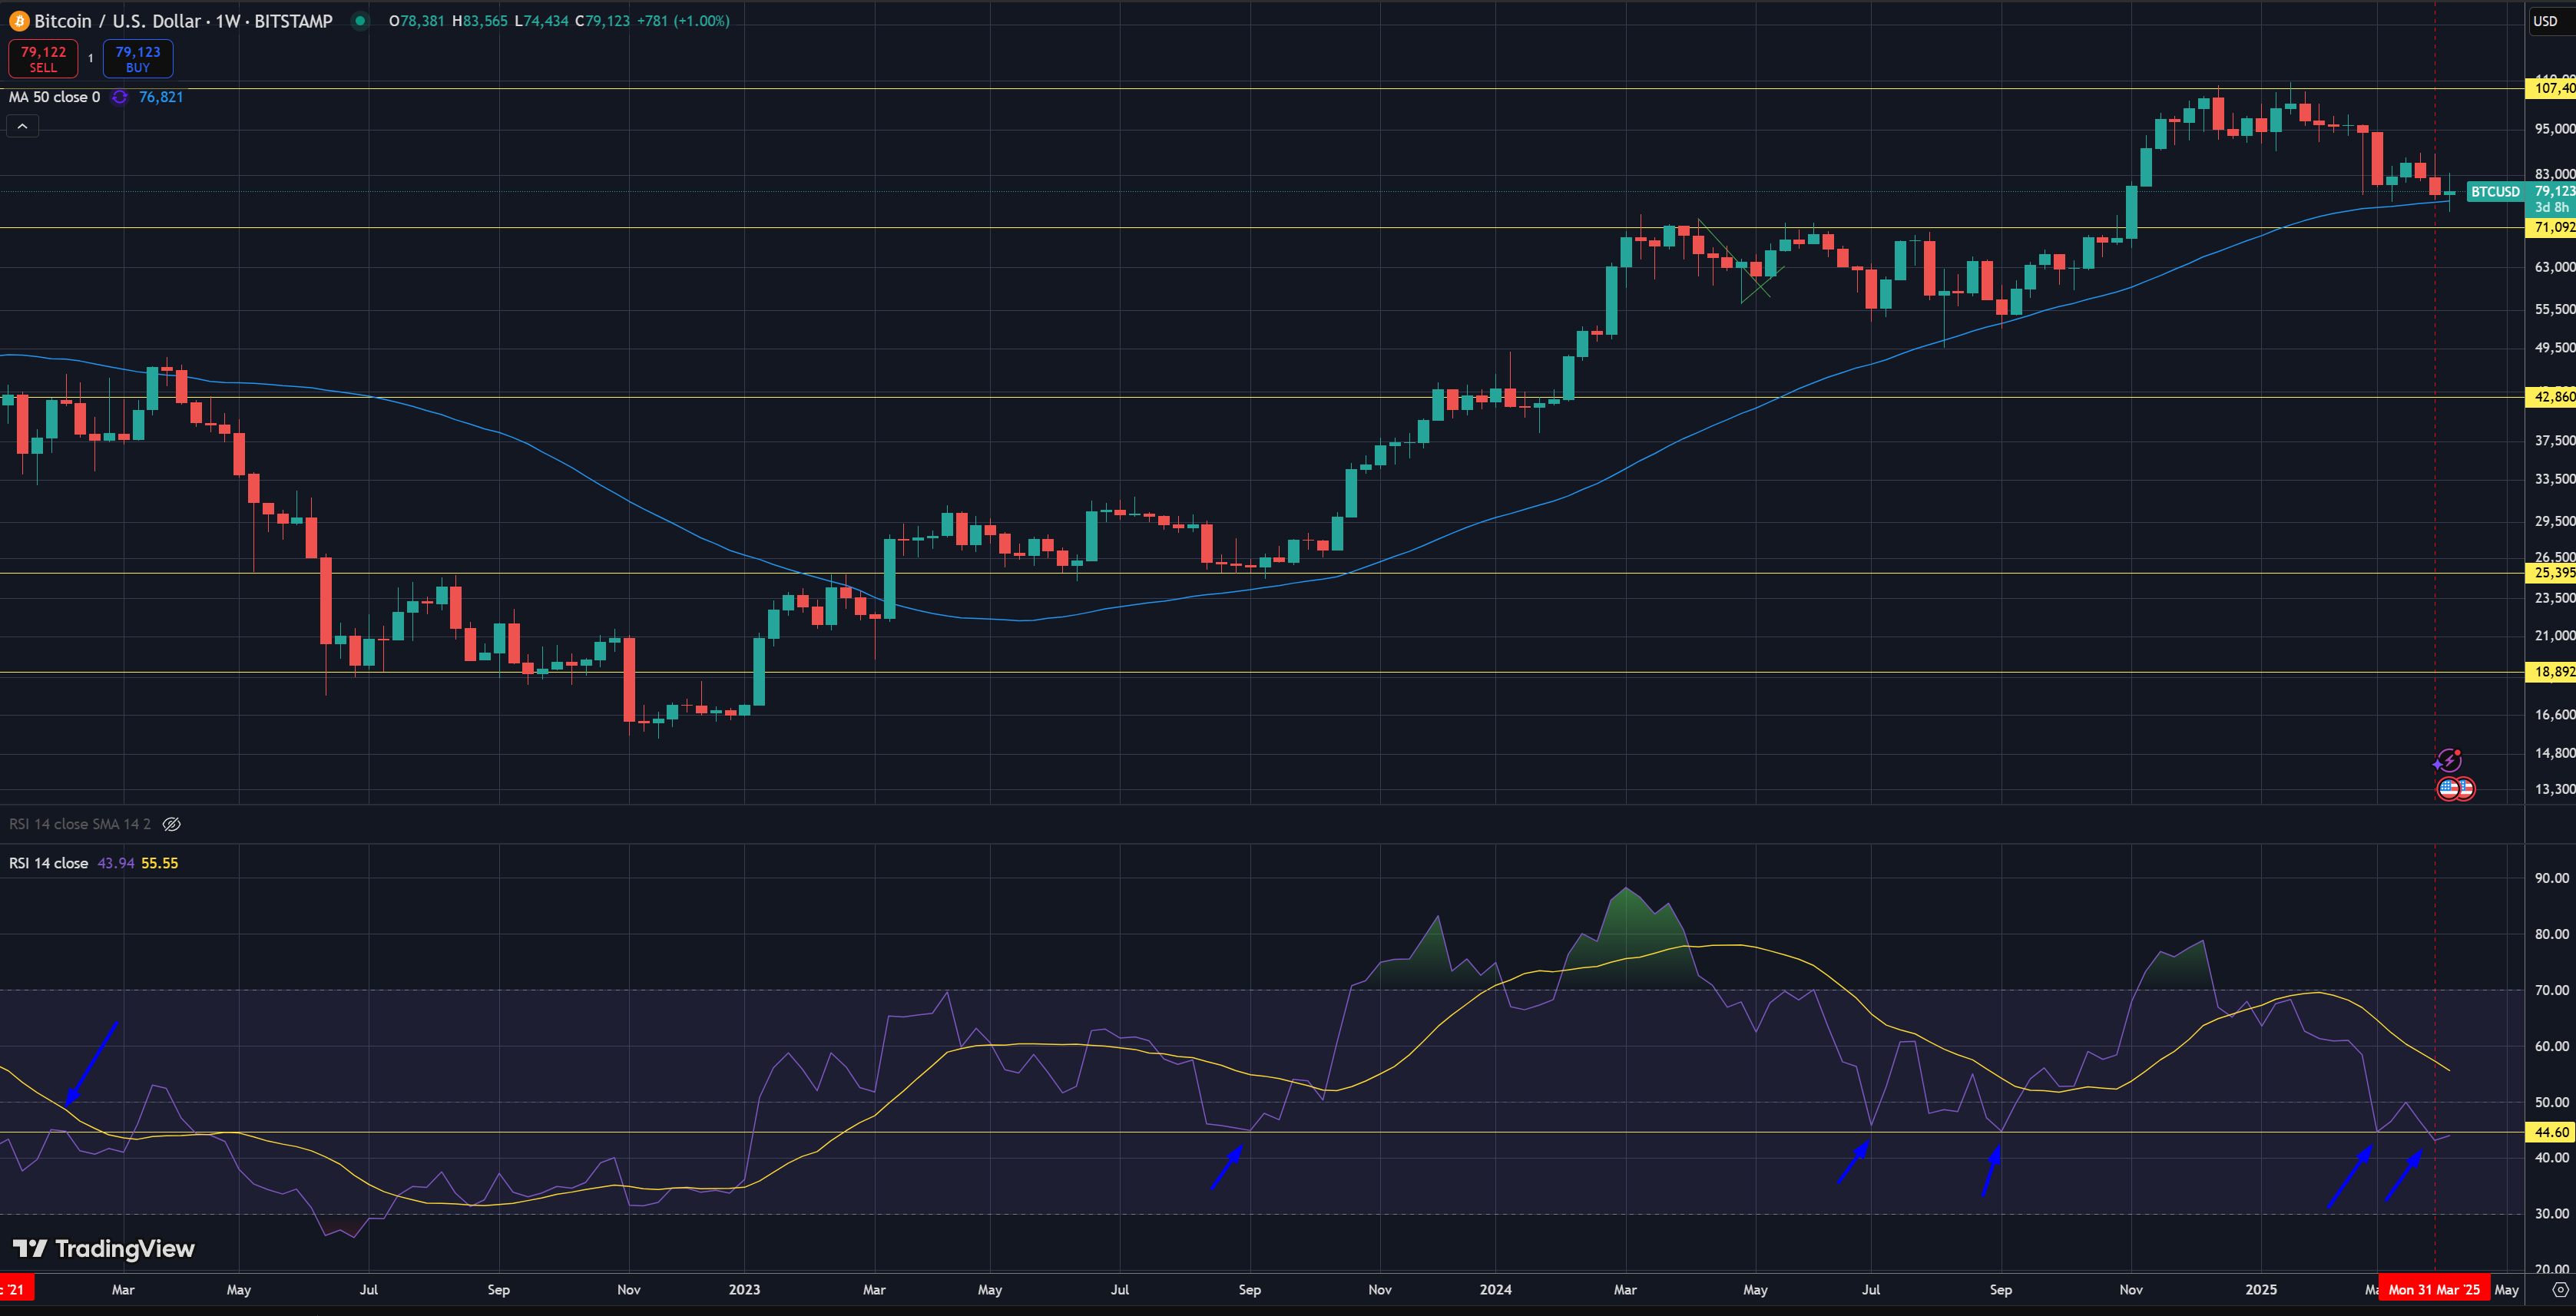2576x1316 pixels.
Task: Click the BUY 79,123 button
Action: coord(138,59)
